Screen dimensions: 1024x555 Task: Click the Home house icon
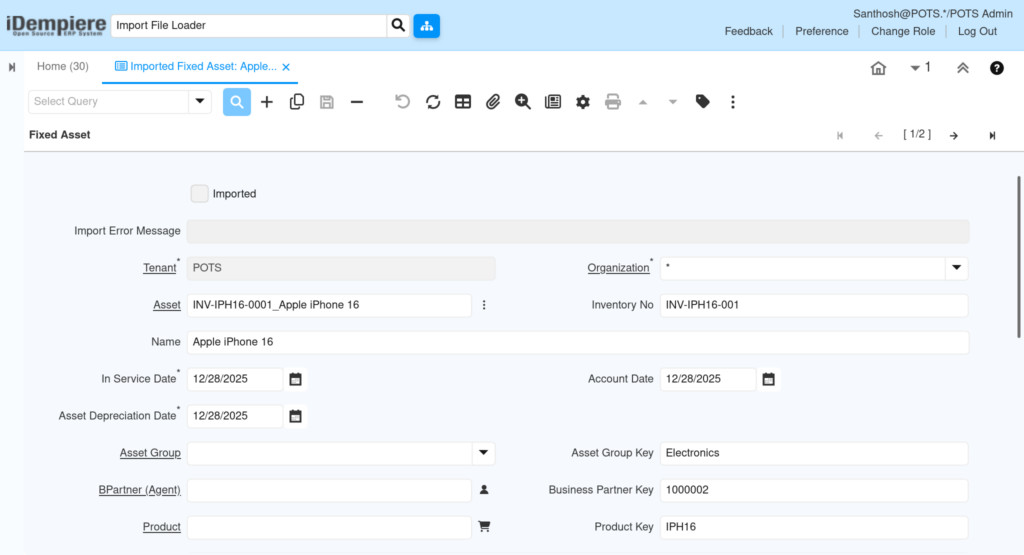click(x=878, y=68)
